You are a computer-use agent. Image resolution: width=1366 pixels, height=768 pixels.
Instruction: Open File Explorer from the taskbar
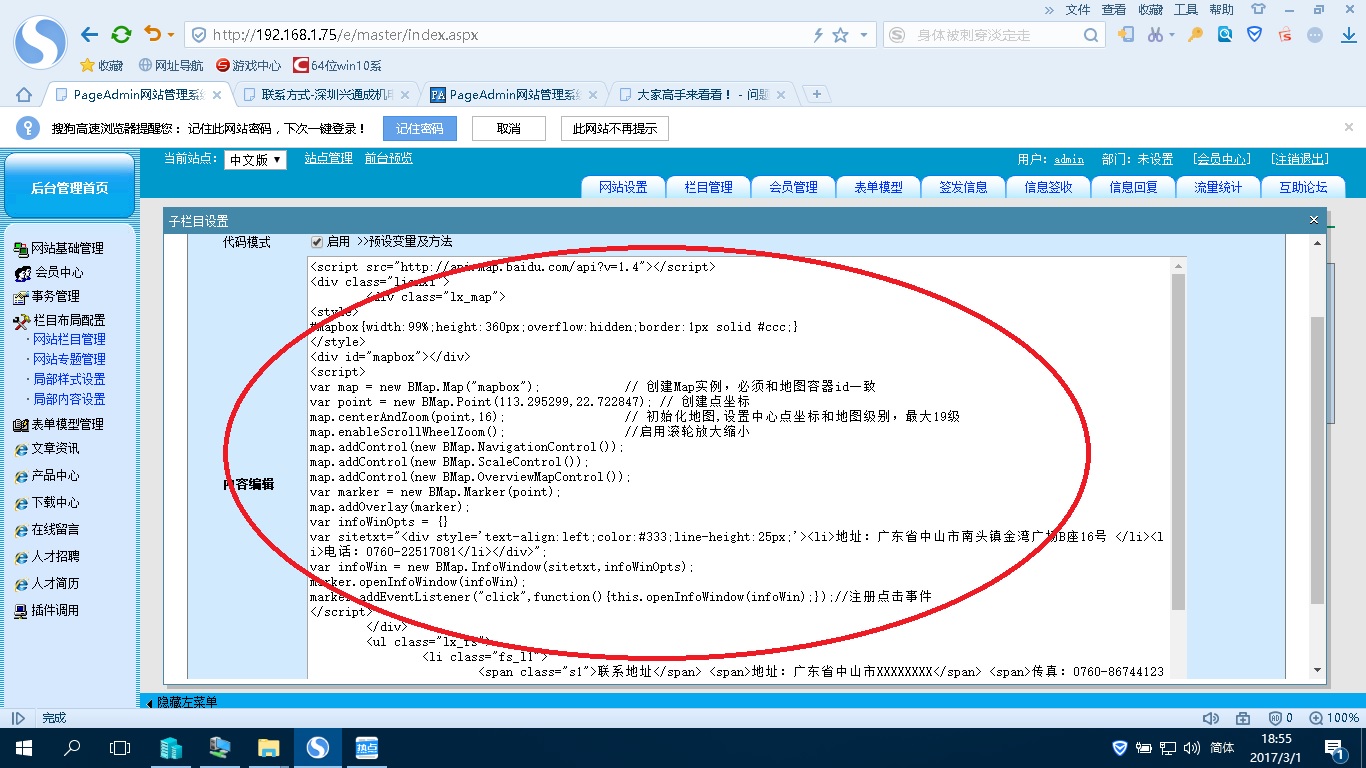[268, 748]
